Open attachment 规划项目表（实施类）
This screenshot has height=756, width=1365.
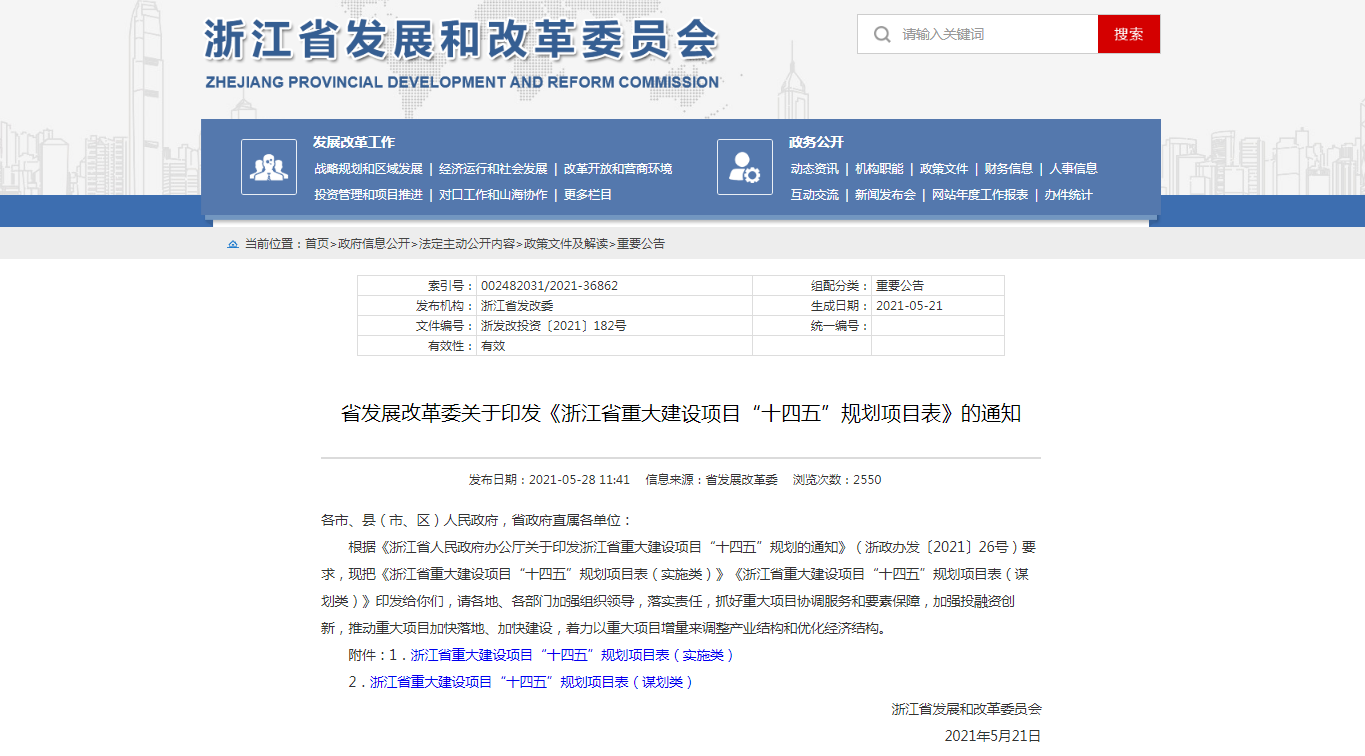tap(573, 655)
